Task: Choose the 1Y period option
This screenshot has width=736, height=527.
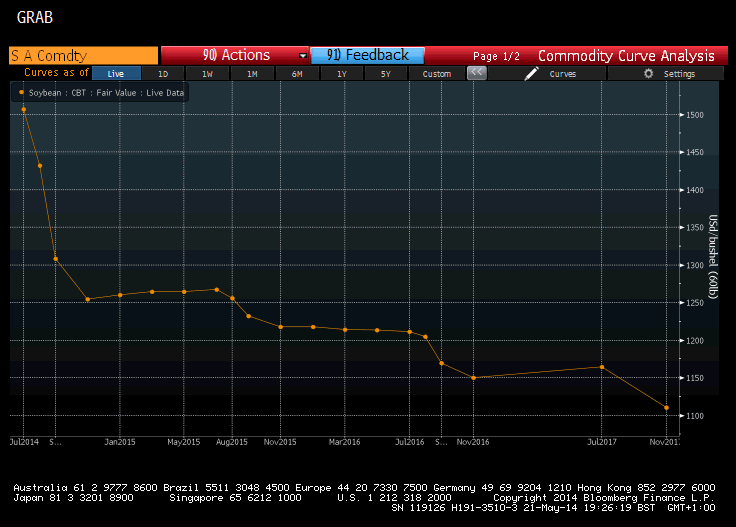Action: point(342,74)
